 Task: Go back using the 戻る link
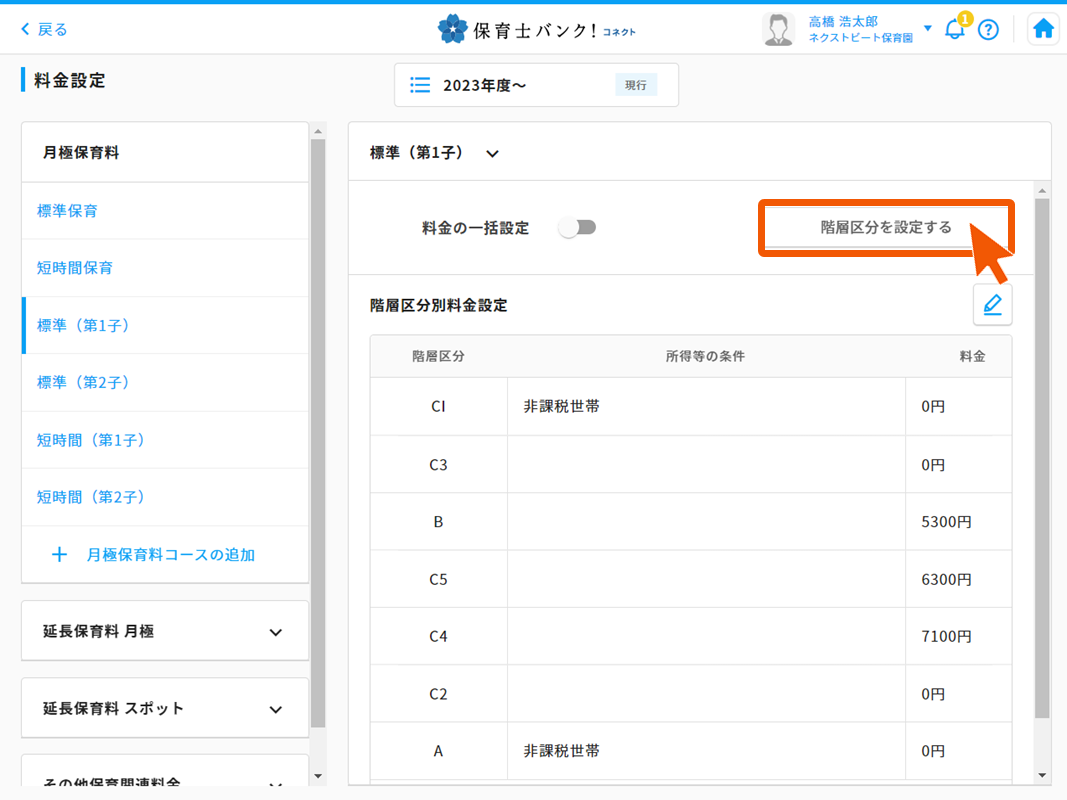44,29
